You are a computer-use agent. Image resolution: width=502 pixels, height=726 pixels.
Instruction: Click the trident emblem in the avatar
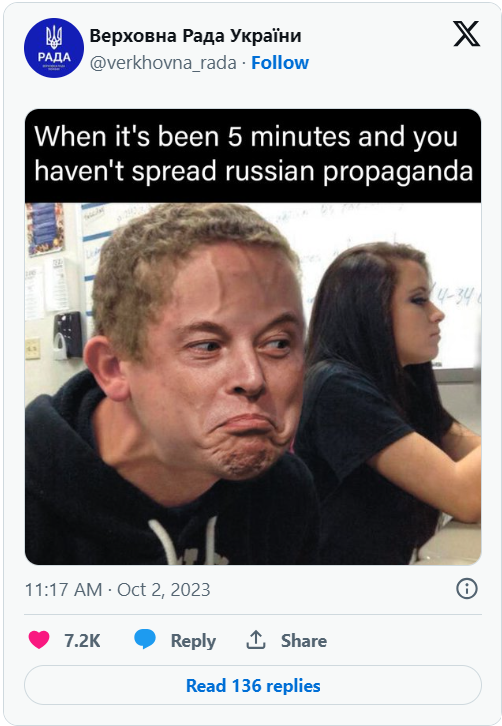pyautogui.click(x=54, y=37)
